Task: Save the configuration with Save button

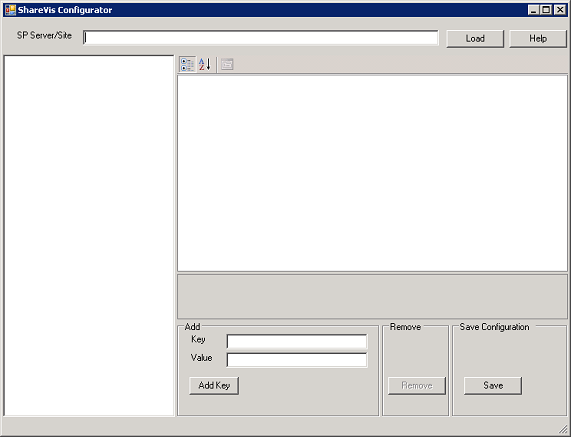Action: pyautogui.click(x=493, y=385)
